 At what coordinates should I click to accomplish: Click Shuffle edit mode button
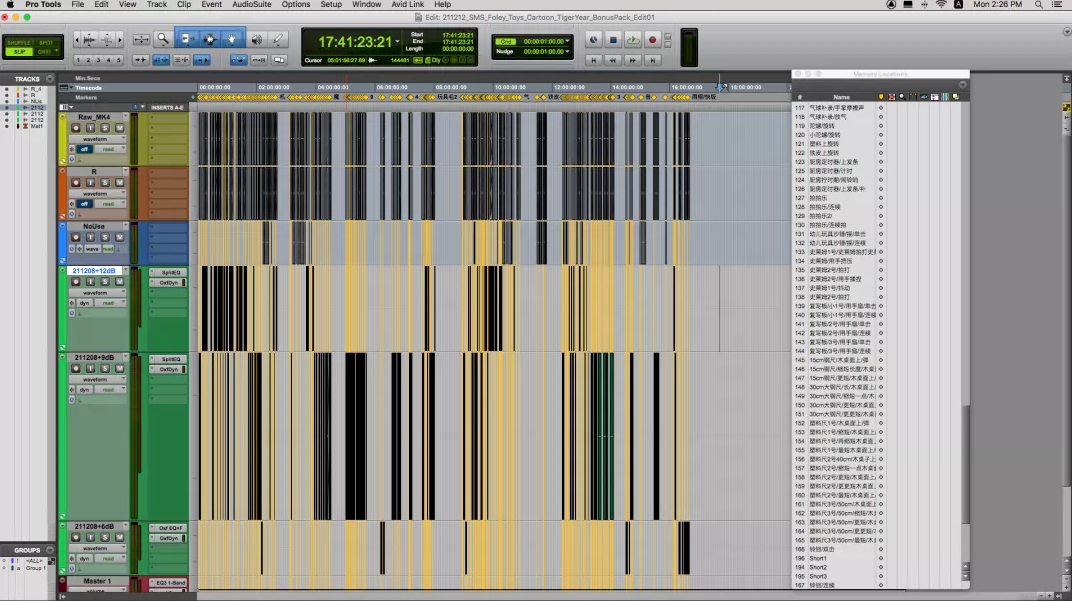pos(19,42)
